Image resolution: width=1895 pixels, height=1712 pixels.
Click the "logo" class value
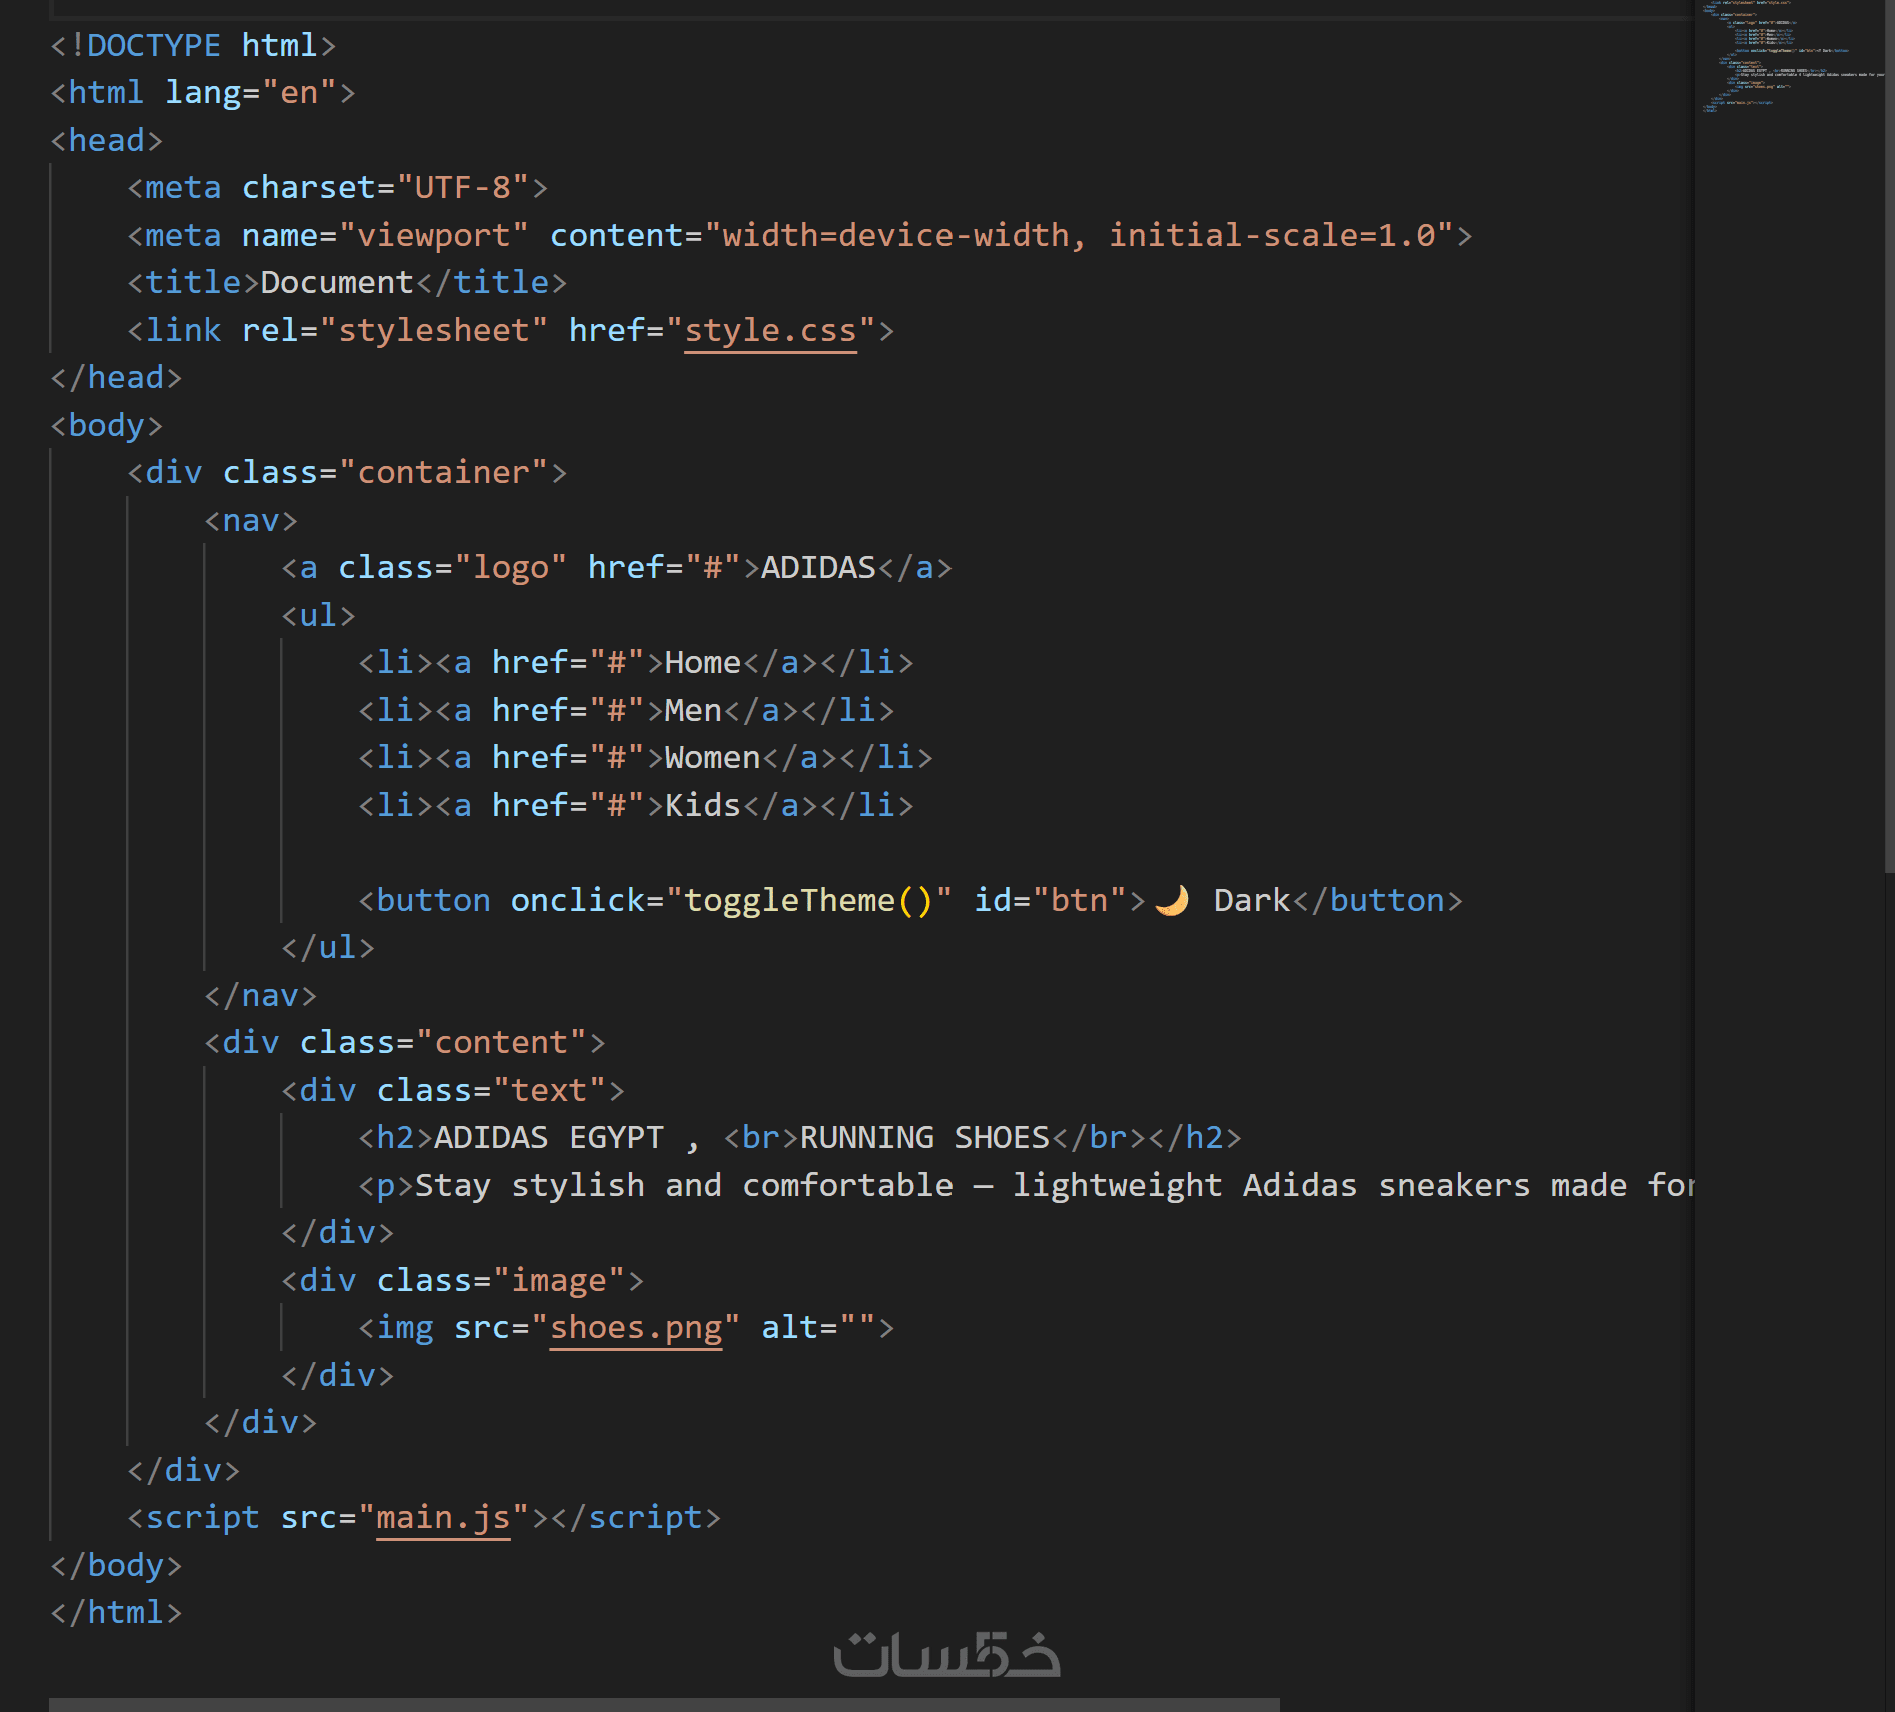coord(511,567)
